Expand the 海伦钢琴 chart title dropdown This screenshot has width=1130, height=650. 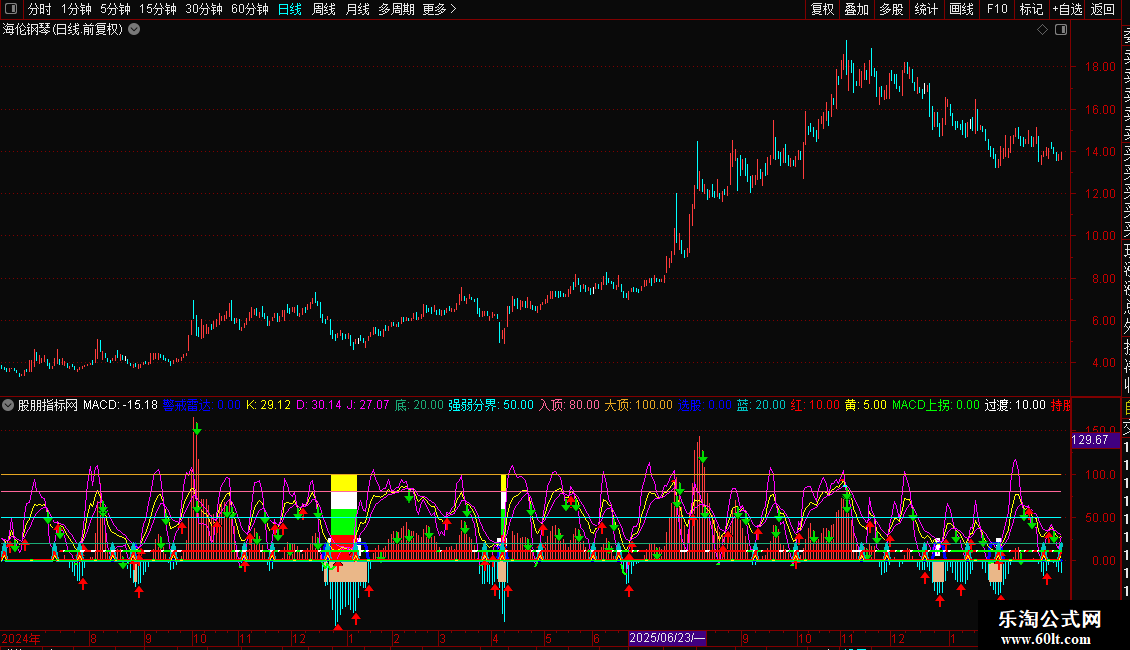pos(134,30)
